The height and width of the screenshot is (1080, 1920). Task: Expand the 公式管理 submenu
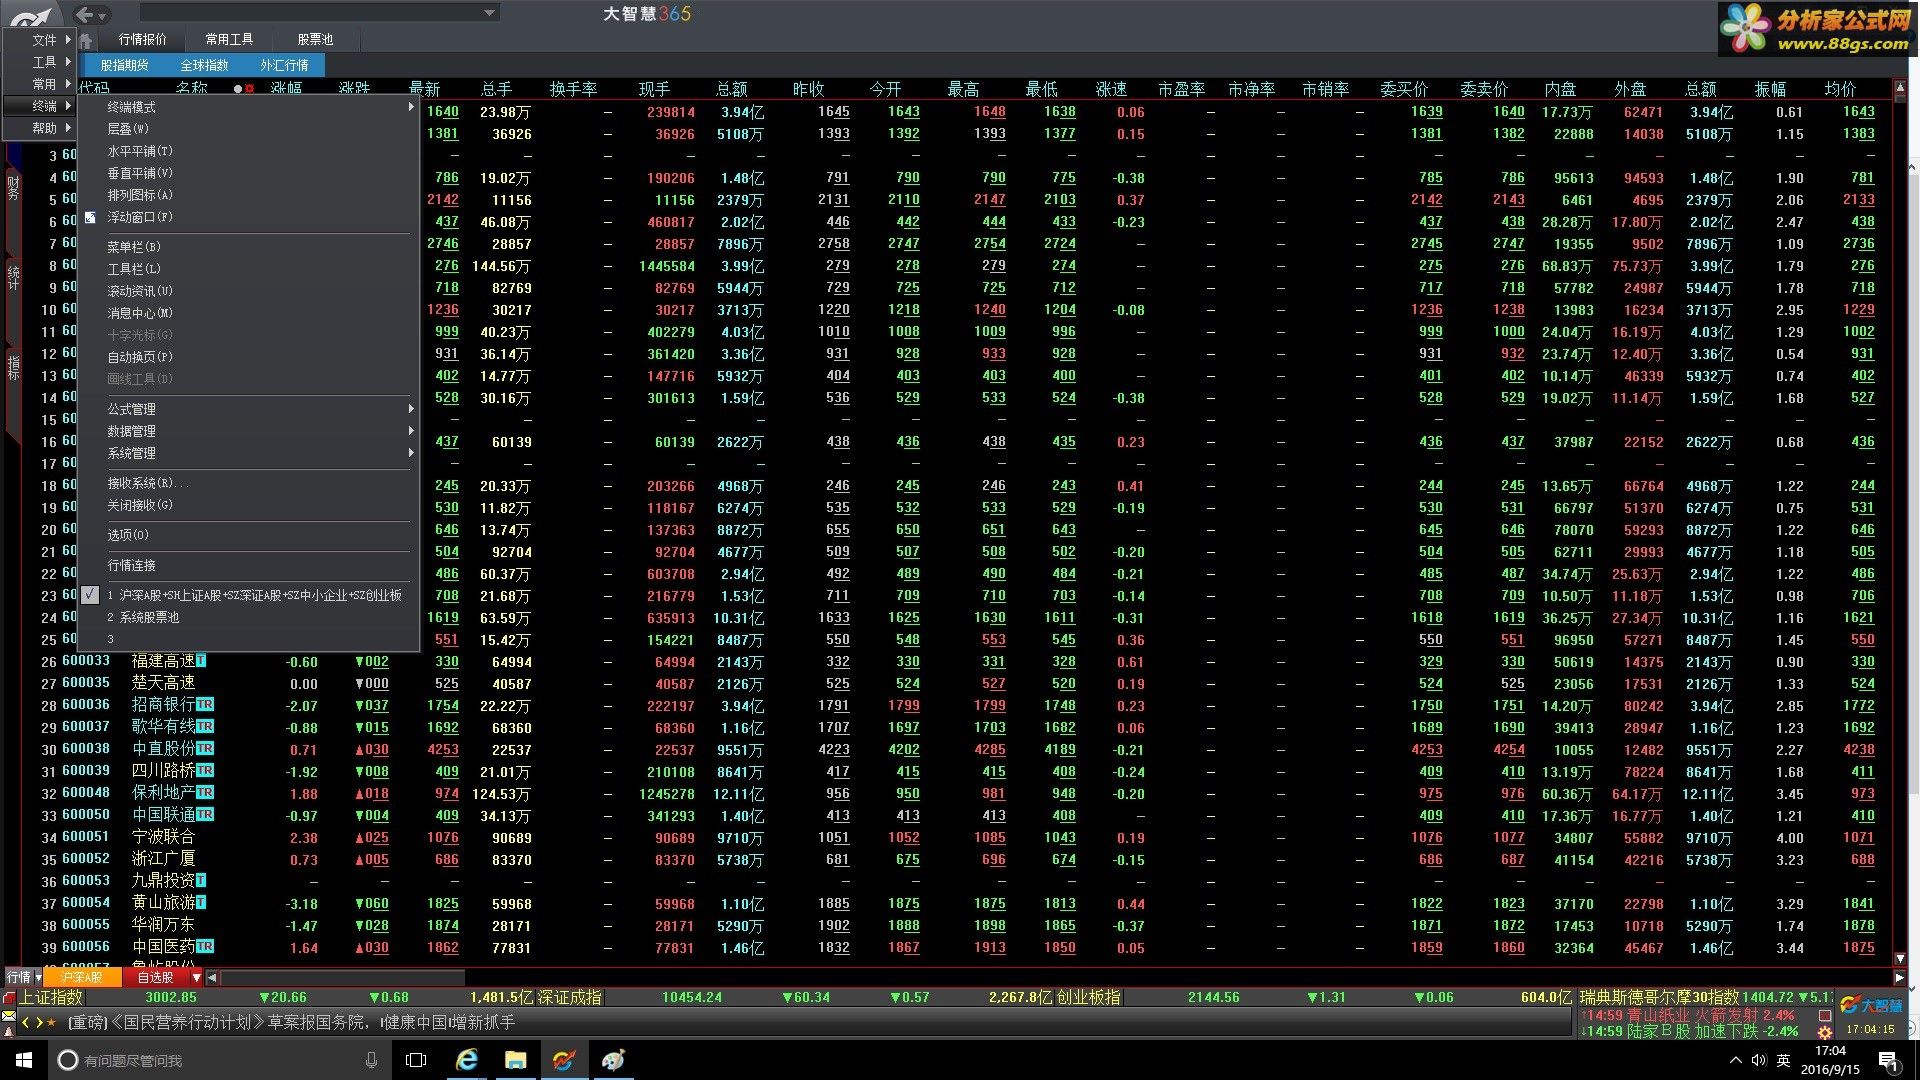(248, 409)
